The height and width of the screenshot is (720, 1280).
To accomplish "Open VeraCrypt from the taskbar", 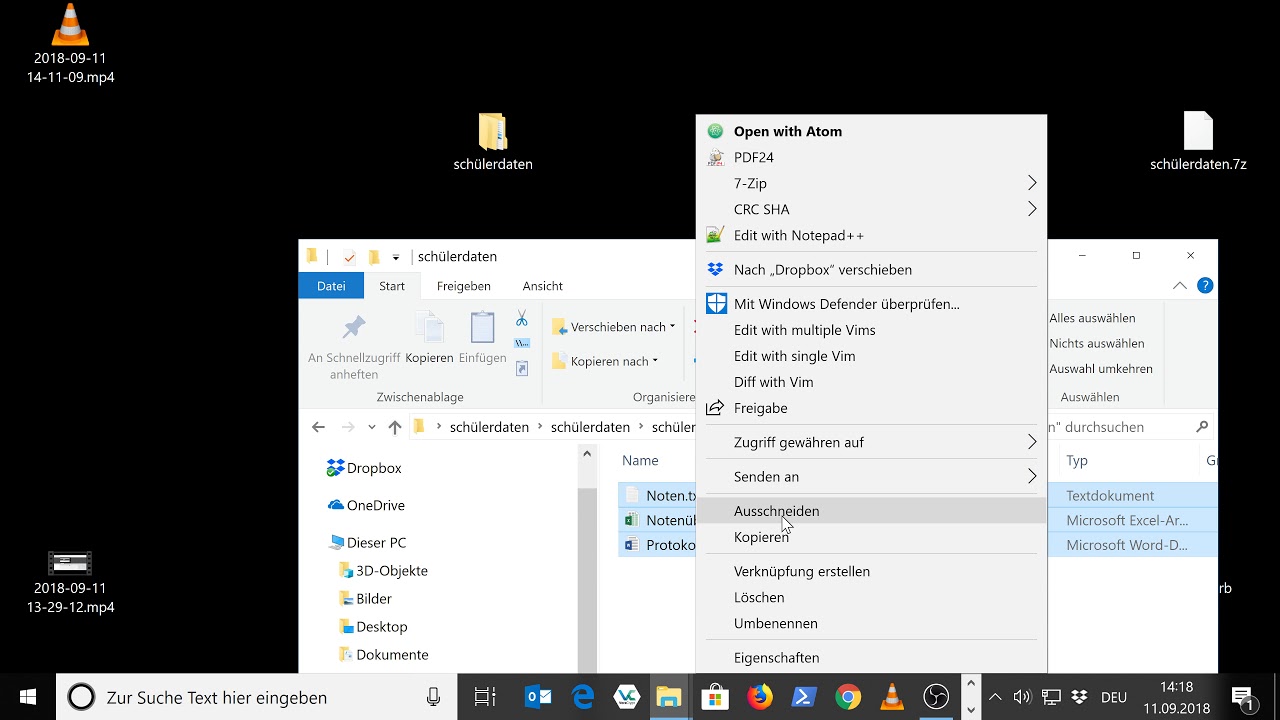I will 627,697.
